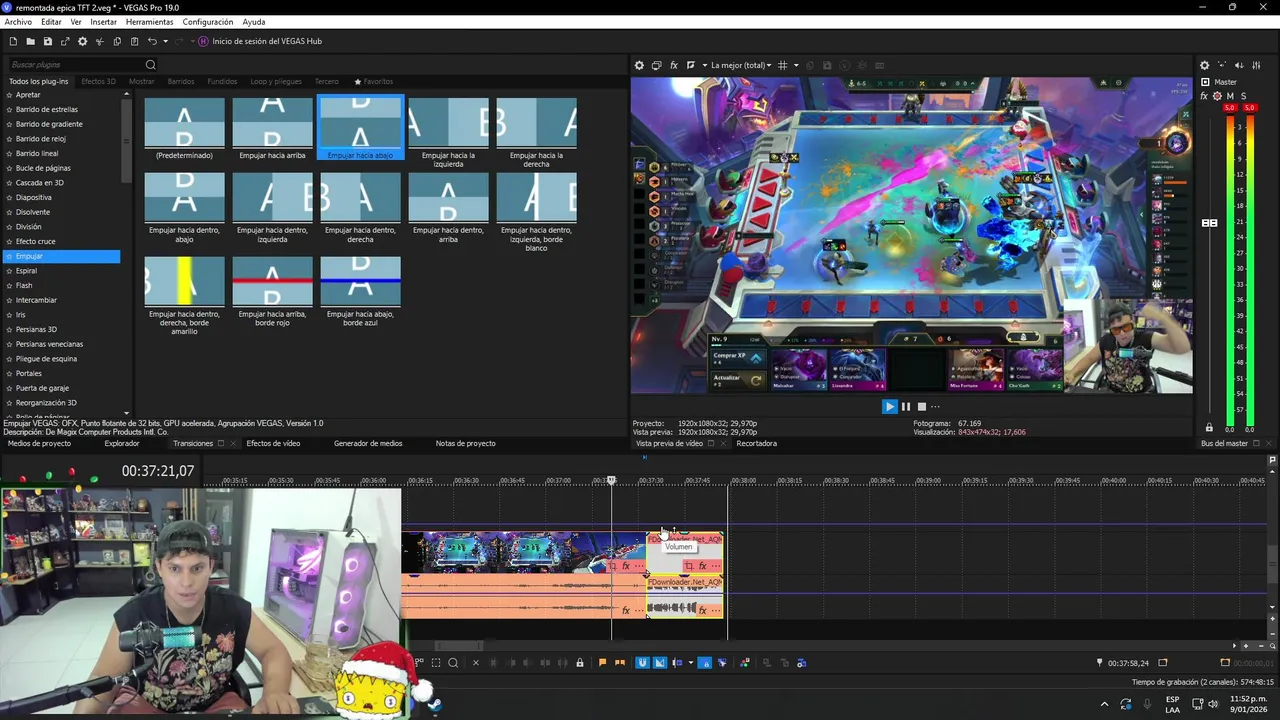1280x720 pixels.
Task: Open Video Output FX in preview toolbar
Action: coord(674,65)
